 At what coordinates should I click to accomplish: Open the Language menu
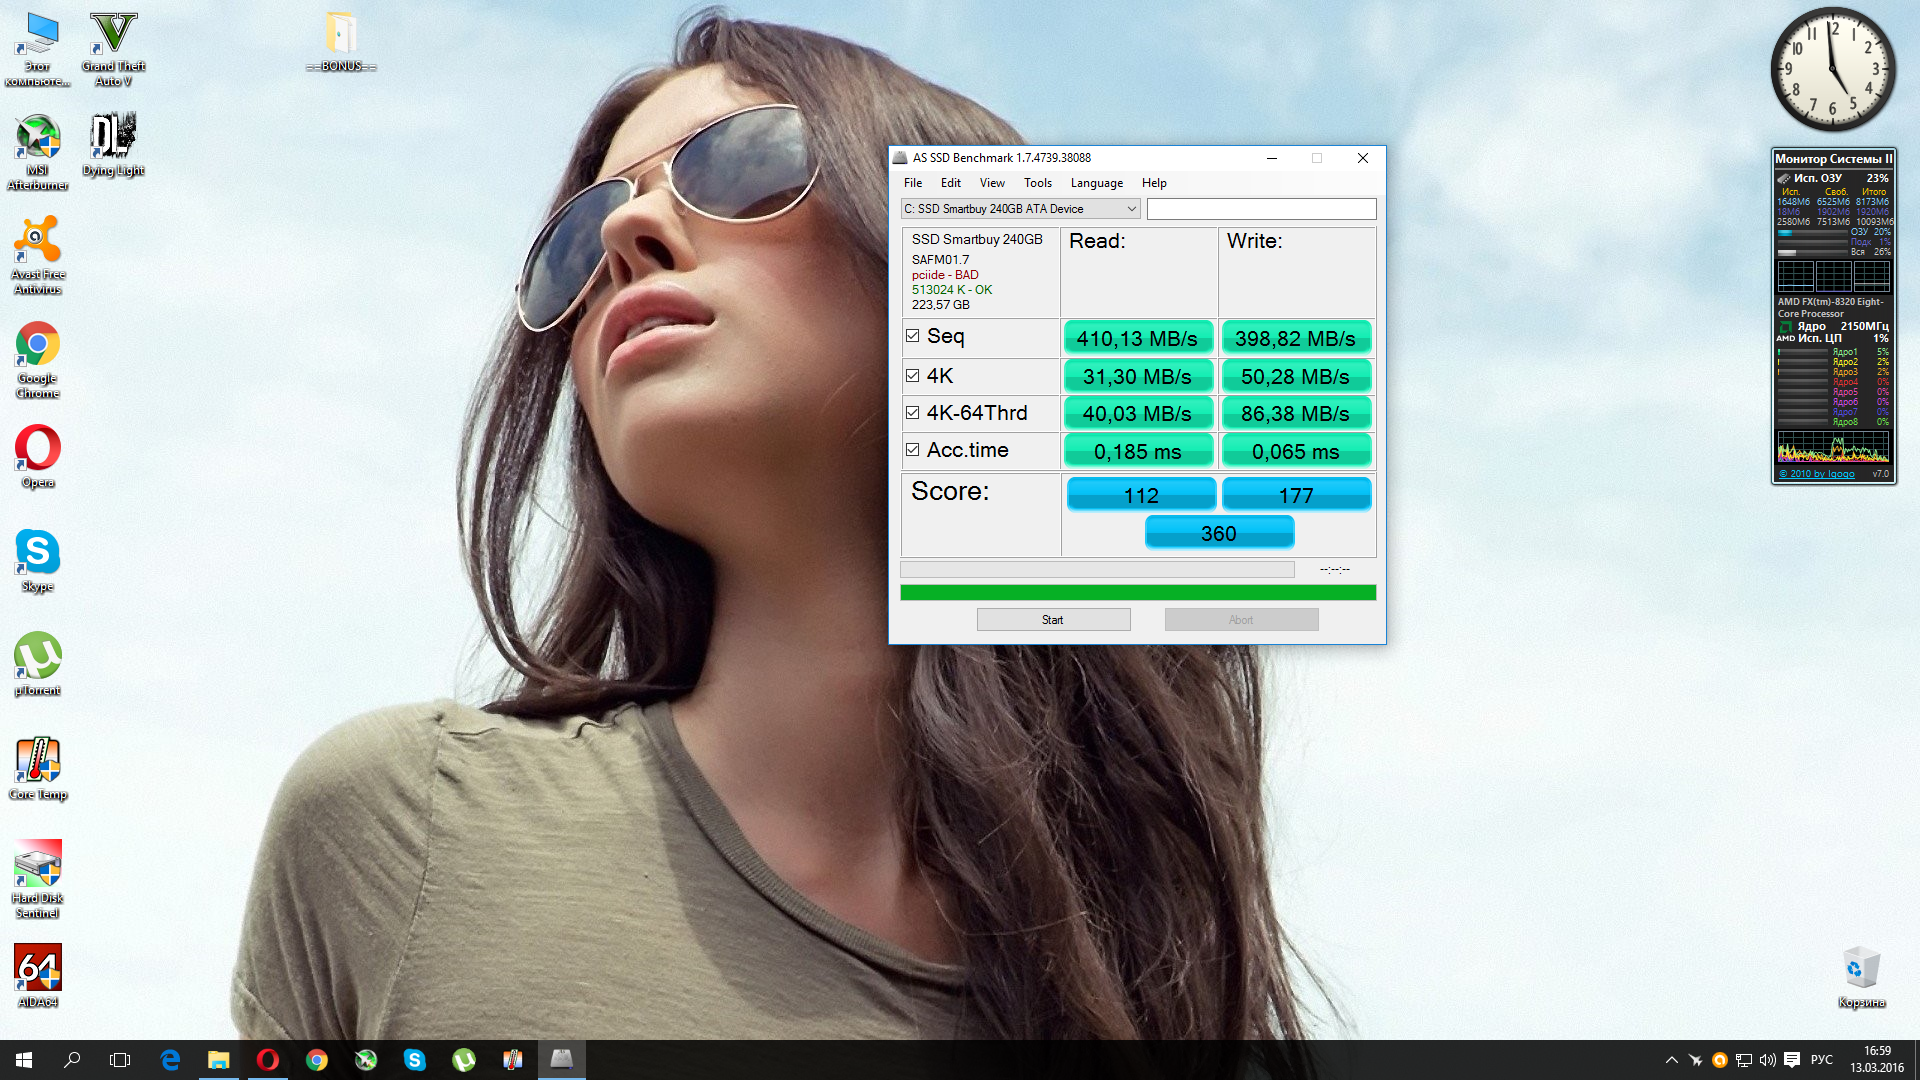point(1096,183)
